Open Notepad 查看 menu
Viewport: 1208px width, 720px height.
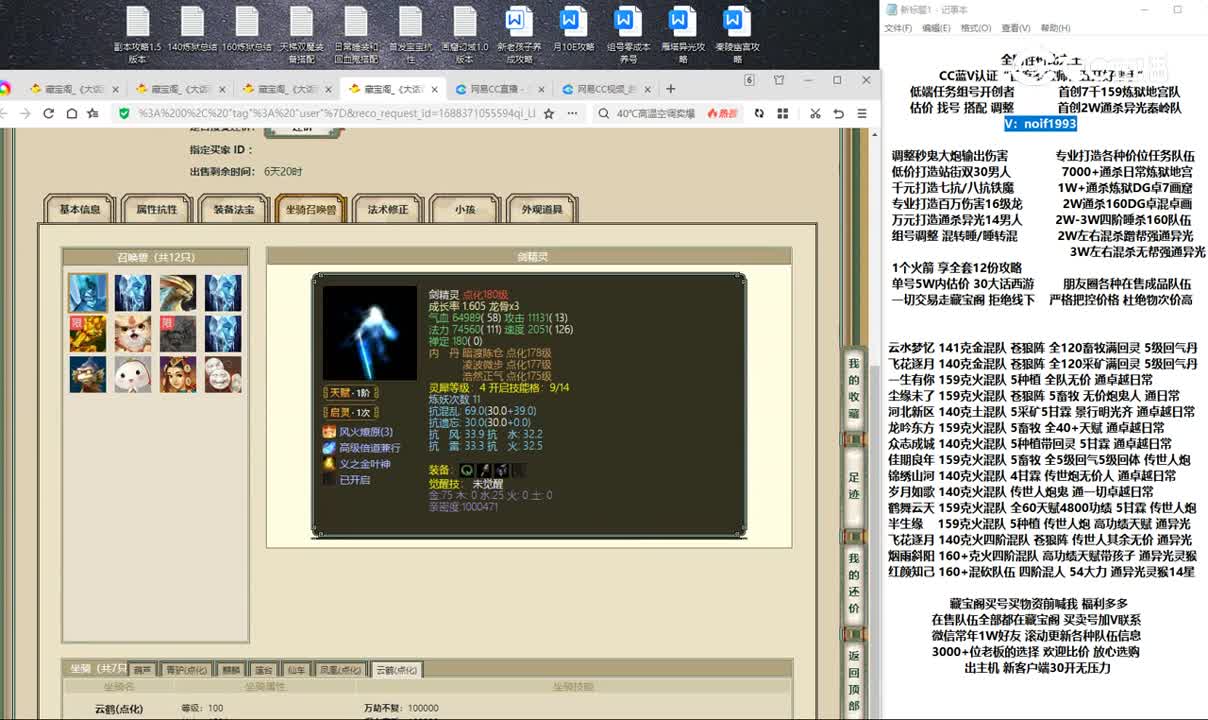click(x=1015, y=28)
